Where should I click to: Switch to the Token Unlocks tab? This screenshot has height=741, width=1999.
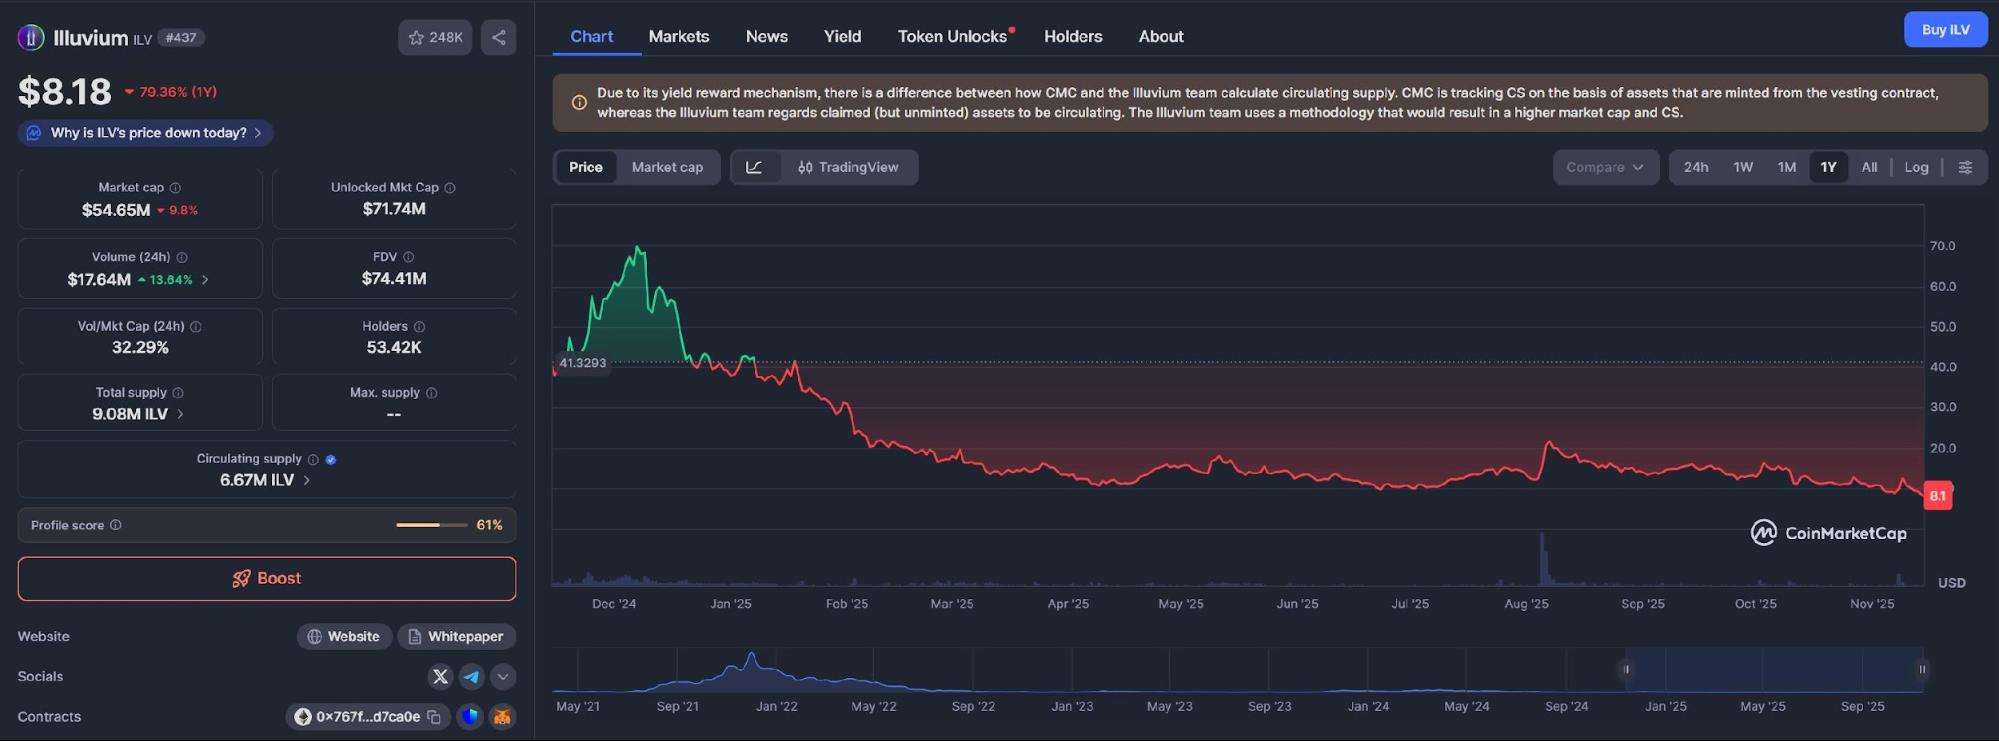pos(952,37)
